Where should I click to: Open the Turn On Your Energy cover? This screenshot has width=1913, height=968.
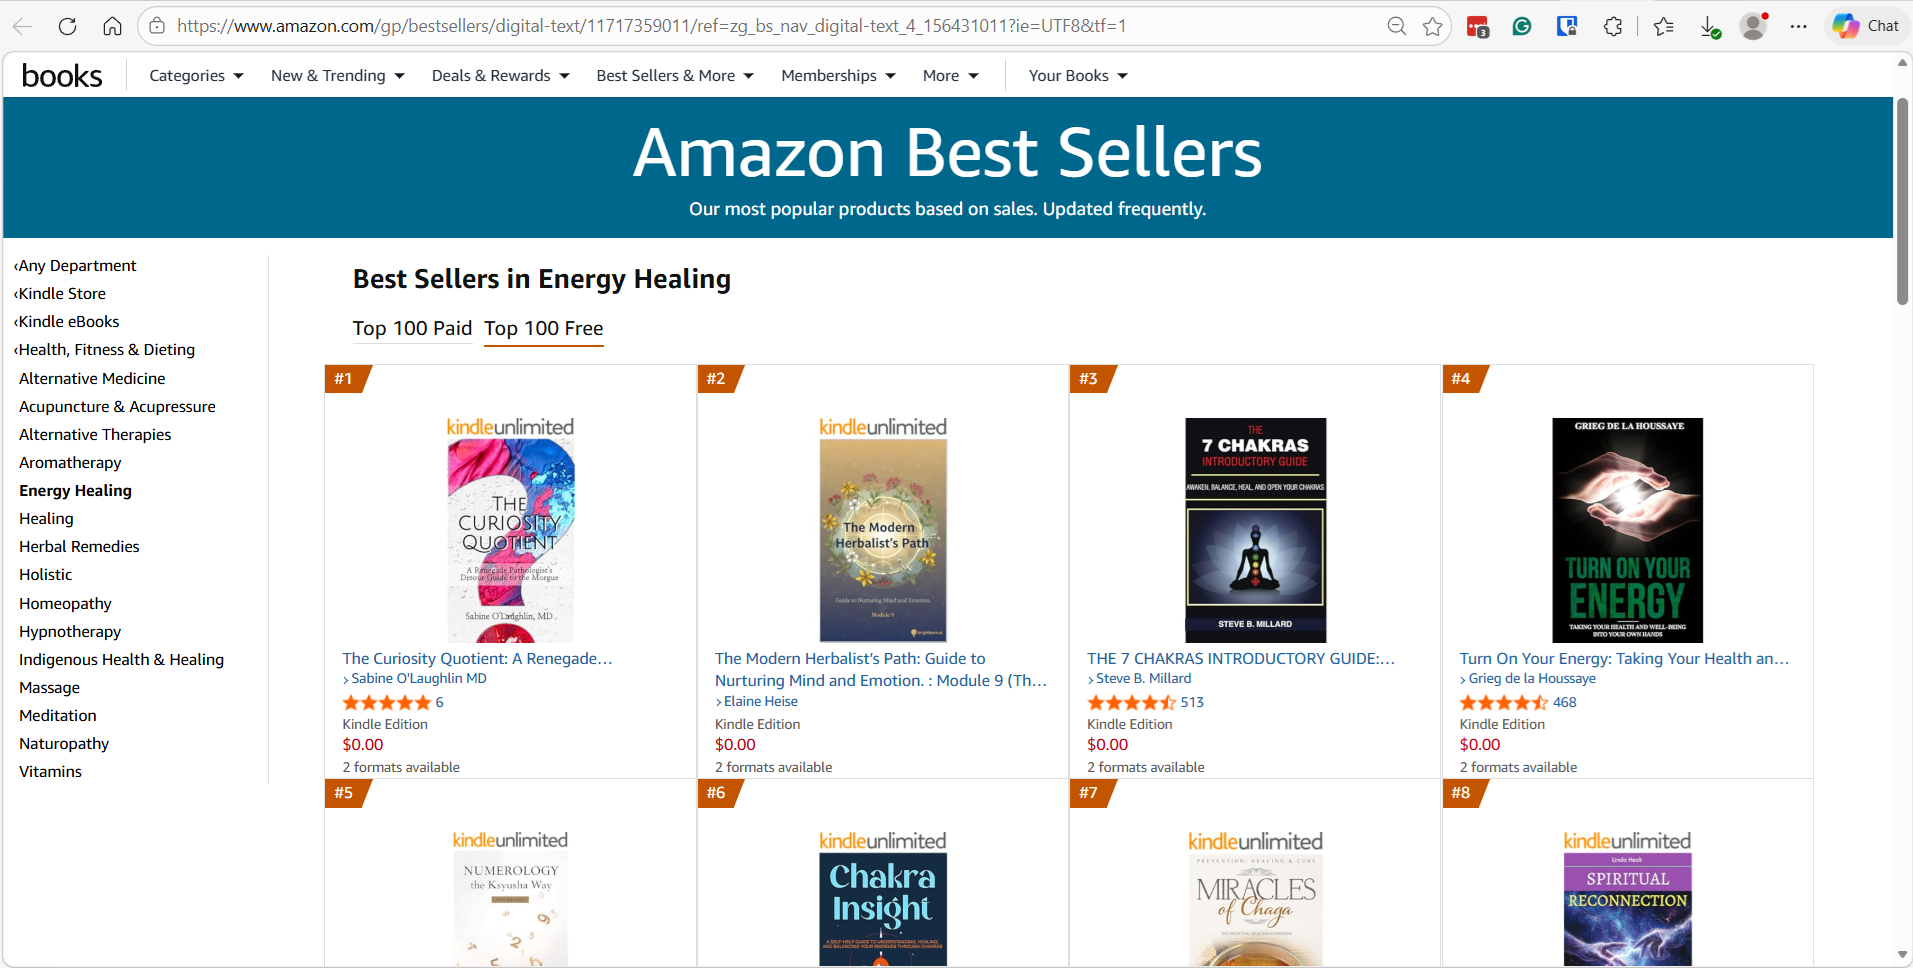pyautogui.click(x=1627, y=530)
